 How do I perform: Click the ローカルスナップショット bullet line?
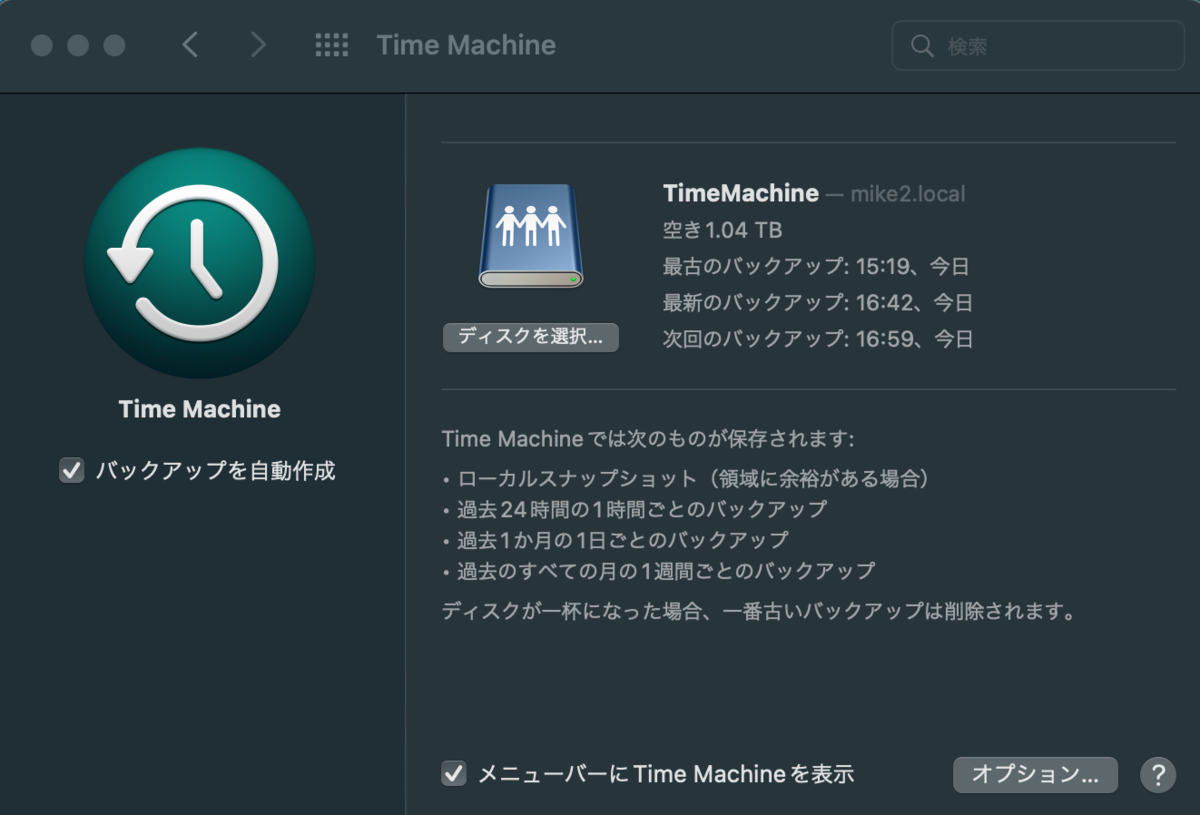(x=687, y=479)
